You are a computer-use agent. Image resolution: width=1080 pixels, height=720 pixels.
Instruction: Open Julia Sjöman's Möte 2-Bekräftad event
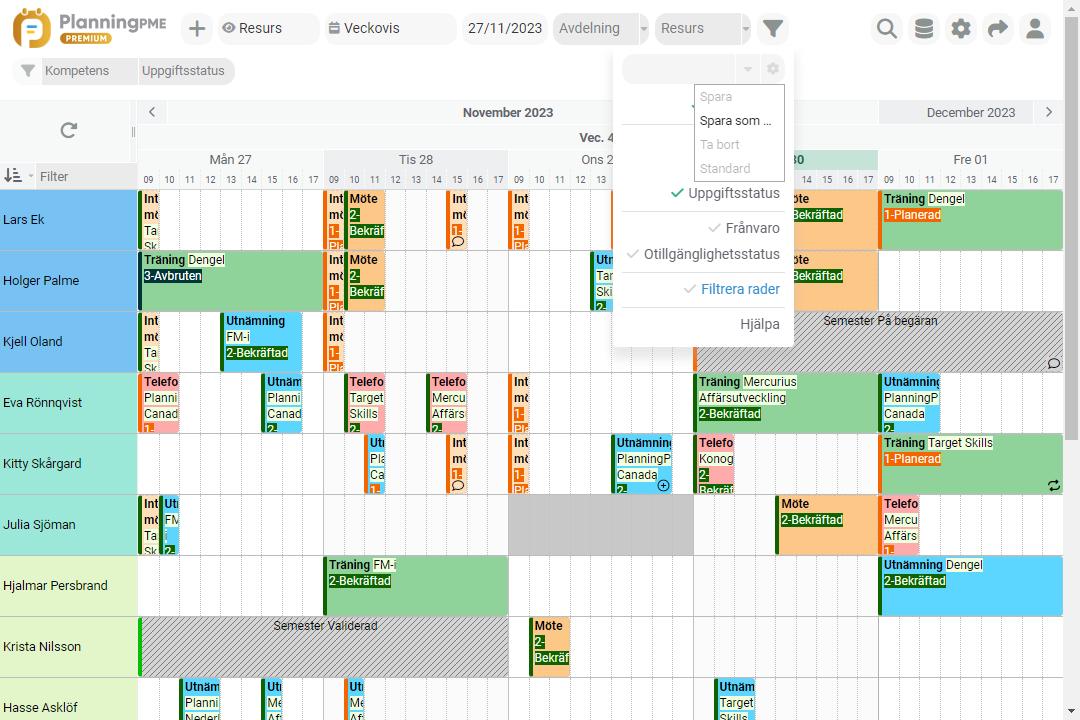[827, 525]
